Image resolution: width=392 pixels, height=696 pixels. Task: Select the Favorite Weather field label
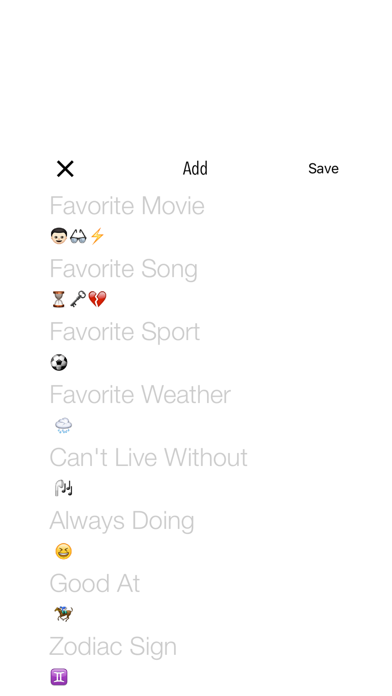click(x=140, y=395)
